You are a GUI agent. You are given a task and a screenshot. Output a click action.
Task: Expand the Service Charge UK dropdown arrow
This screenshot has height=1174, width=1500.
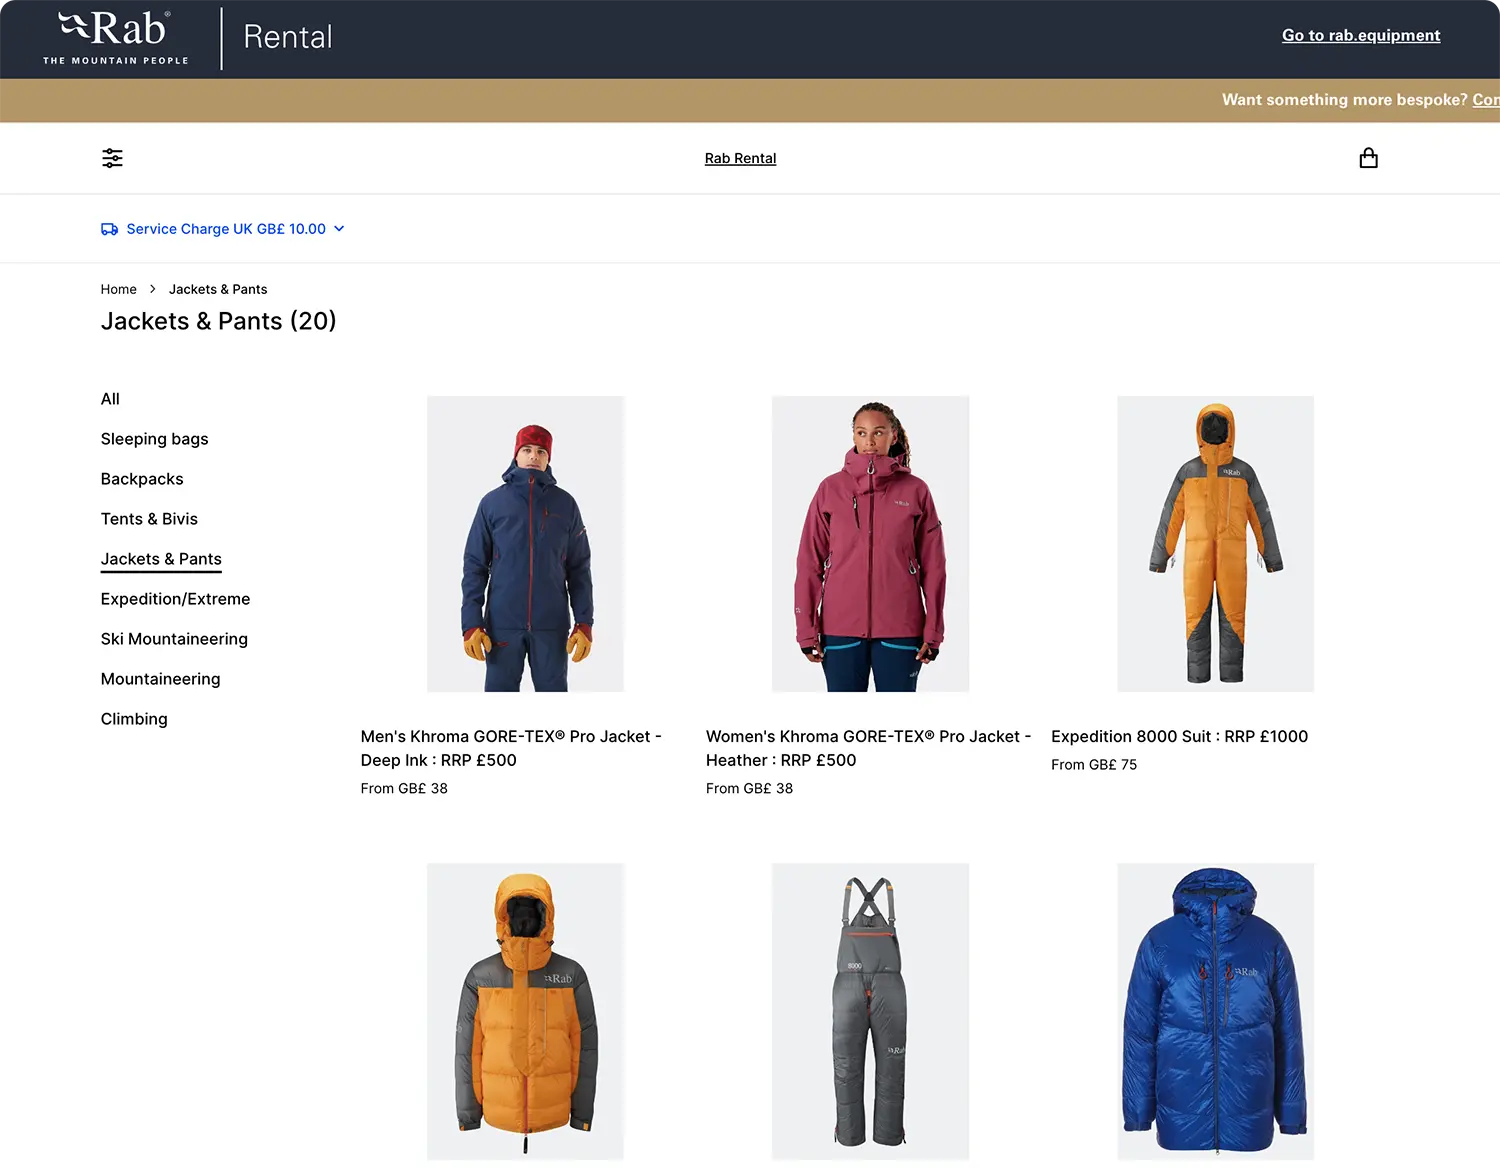pyautogui.click(x=339, y=229)
